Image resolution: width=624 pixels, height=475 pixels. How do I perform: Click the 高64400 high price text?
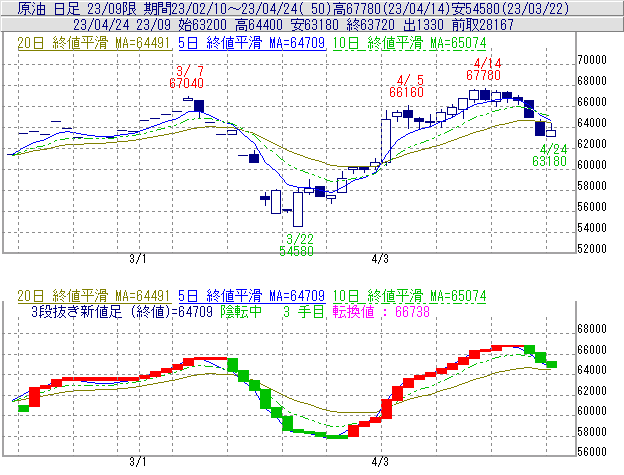tap(259, 25)
